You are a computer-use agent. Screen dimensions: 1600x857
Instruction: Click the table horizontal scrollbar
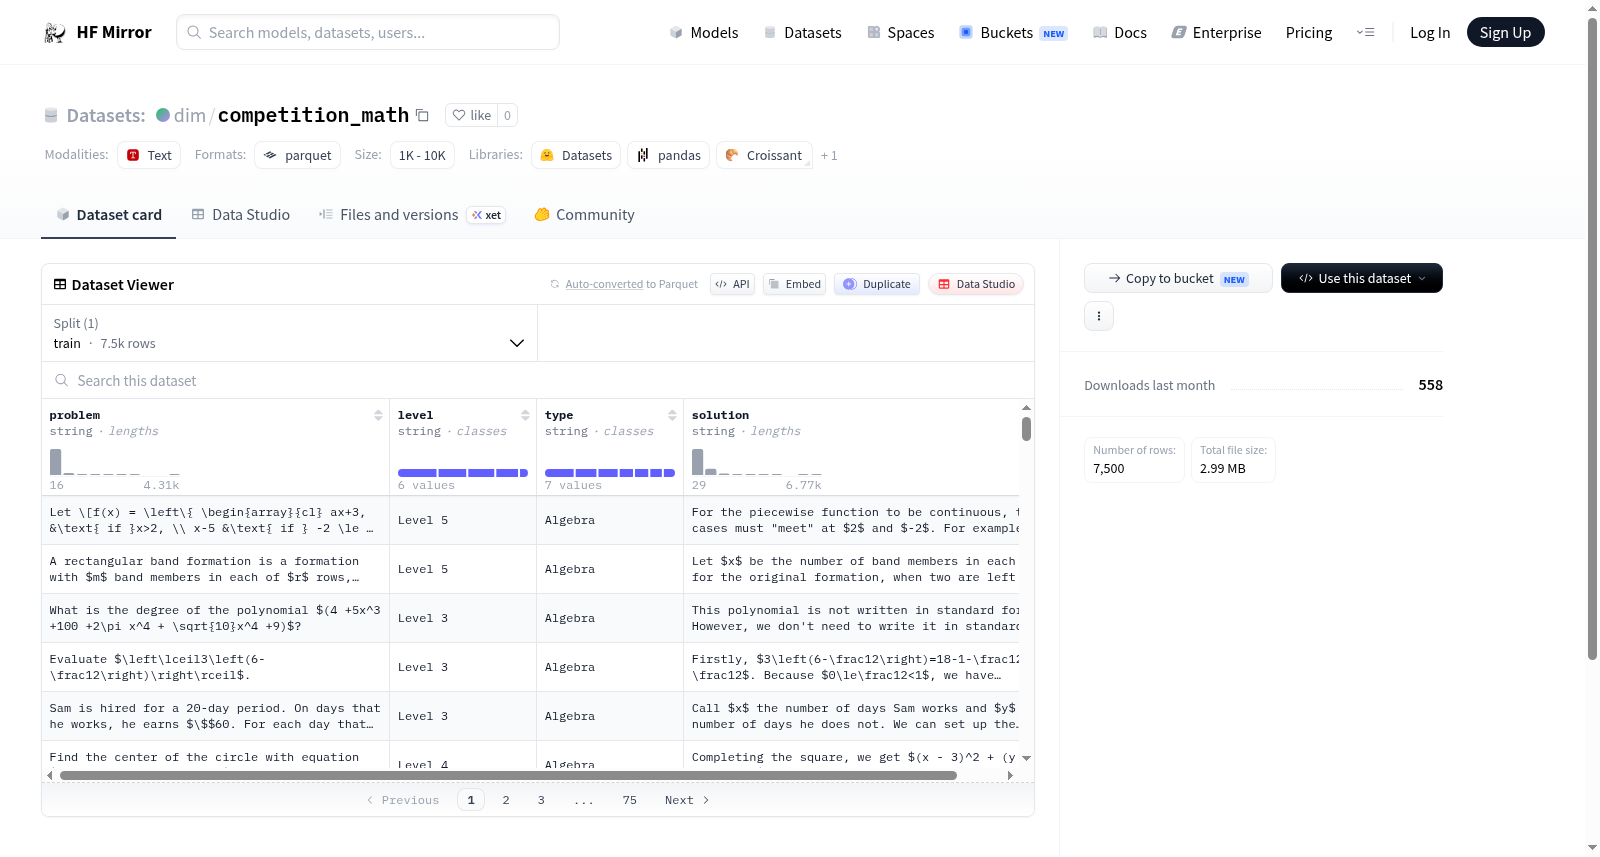click(x=508, y=775)
